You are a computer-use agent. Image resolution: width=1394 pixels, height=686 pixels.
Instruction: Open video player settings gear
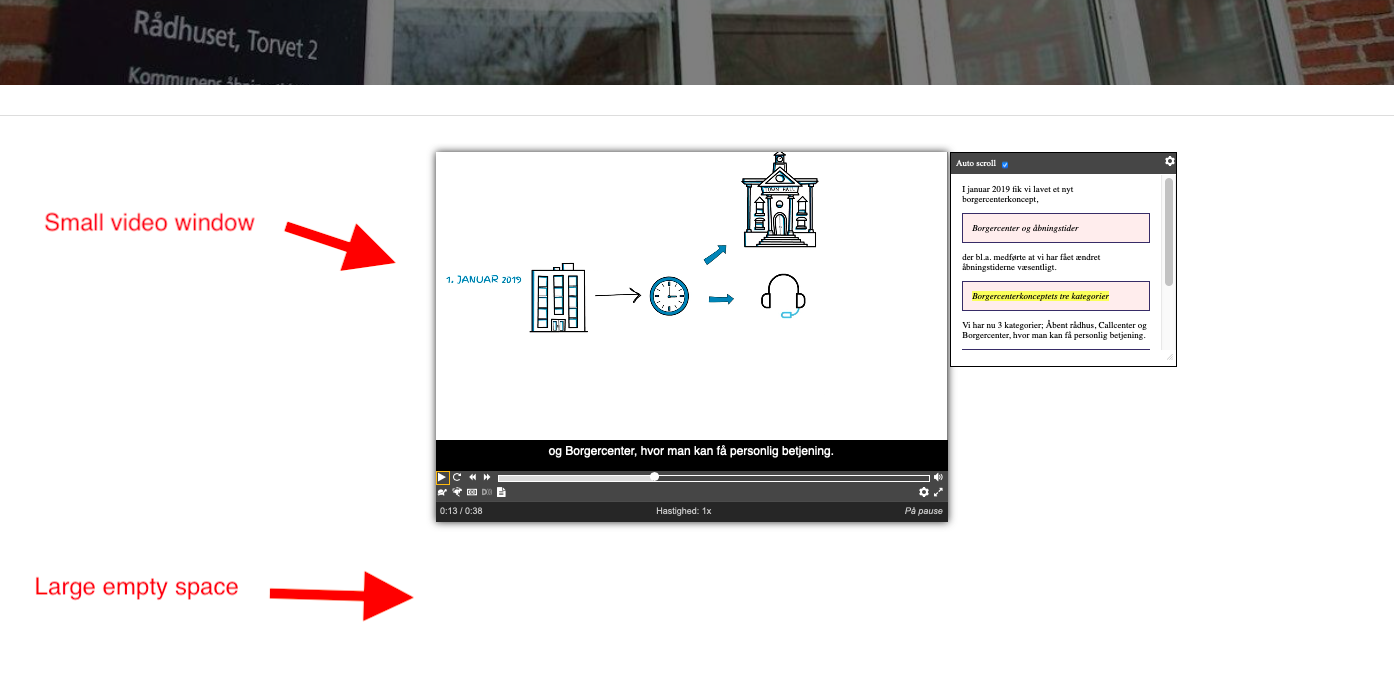click(x=924, y=492)
